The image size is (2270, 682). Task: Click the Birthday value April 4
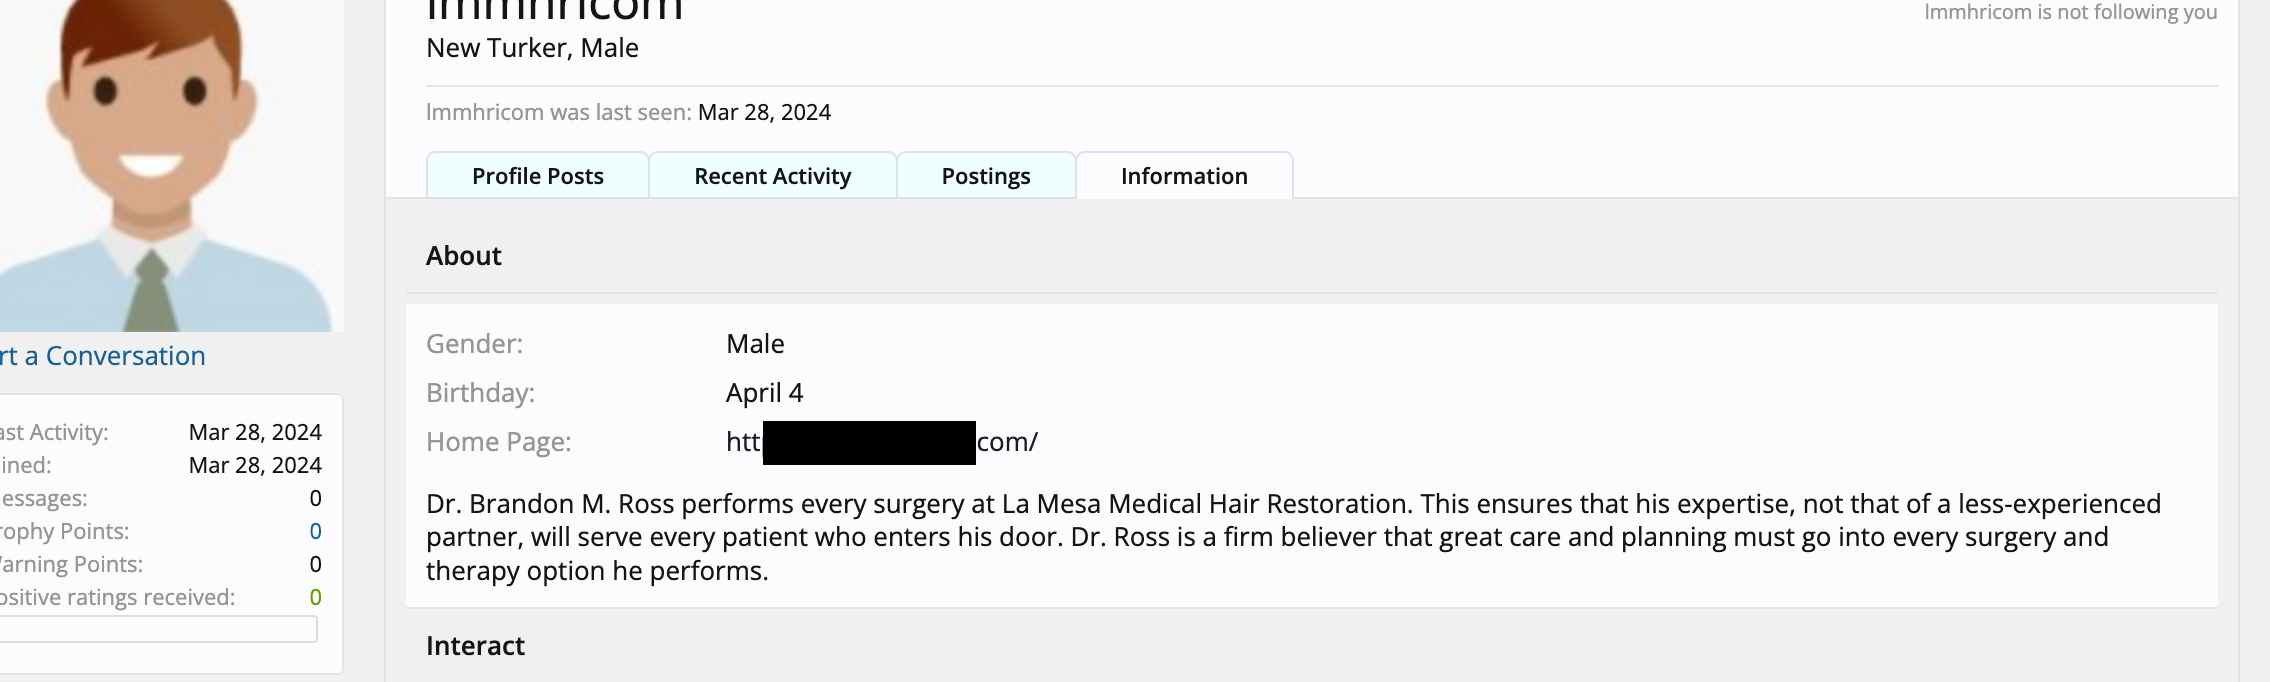pyautogui.click(x=764, y=393)
